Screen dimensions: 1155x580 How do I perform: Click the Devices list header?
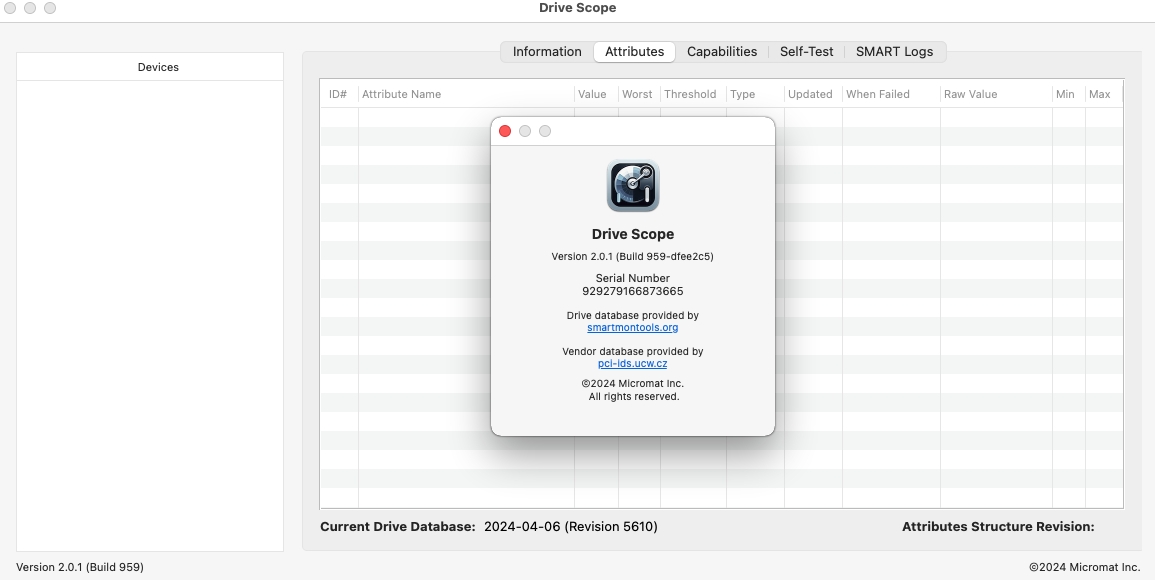[x=158, y=67]
